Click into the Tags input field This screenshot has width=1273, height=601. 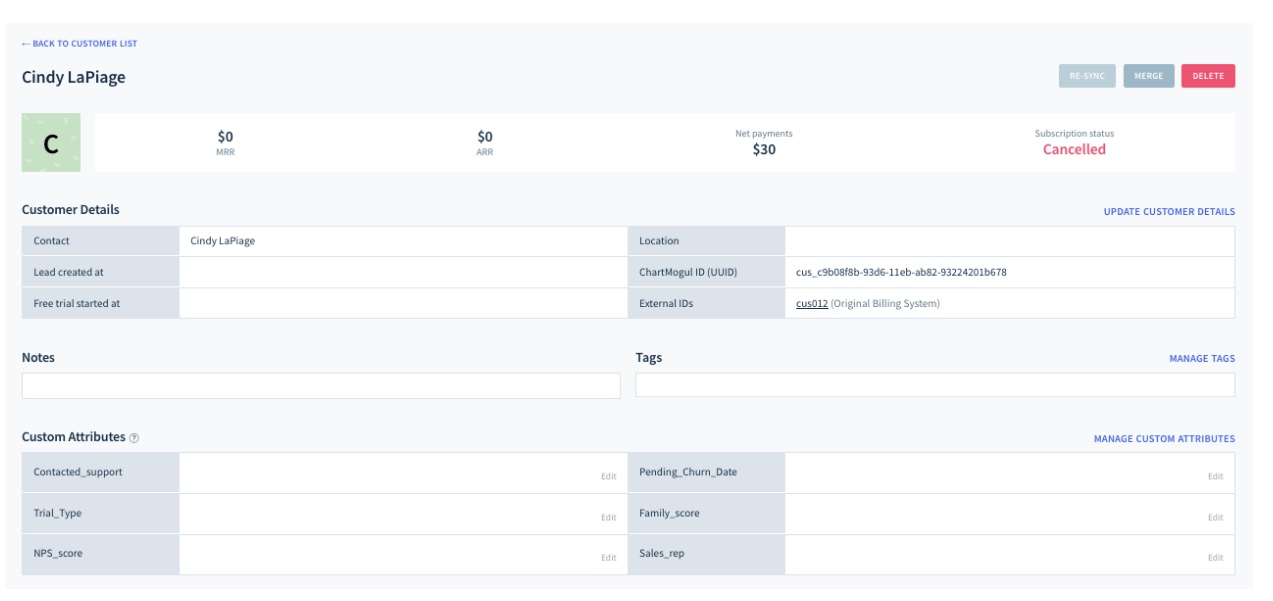935,385
